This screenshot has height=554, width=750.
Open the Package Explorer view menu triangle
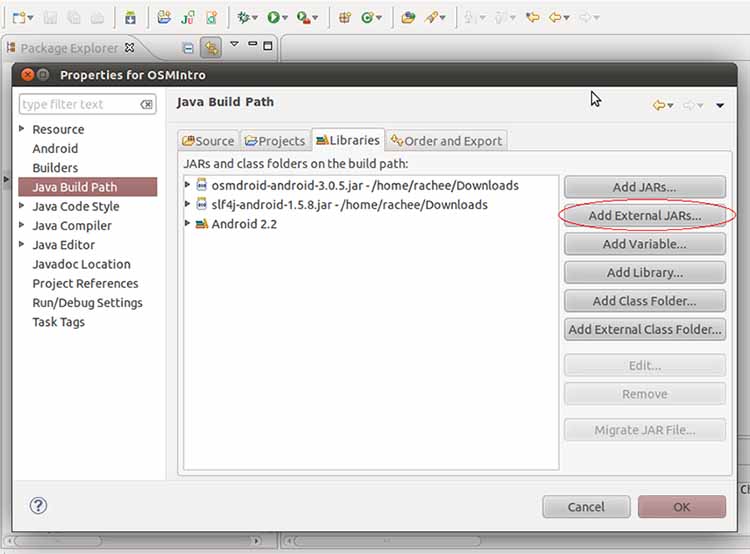tap(234, 44)
